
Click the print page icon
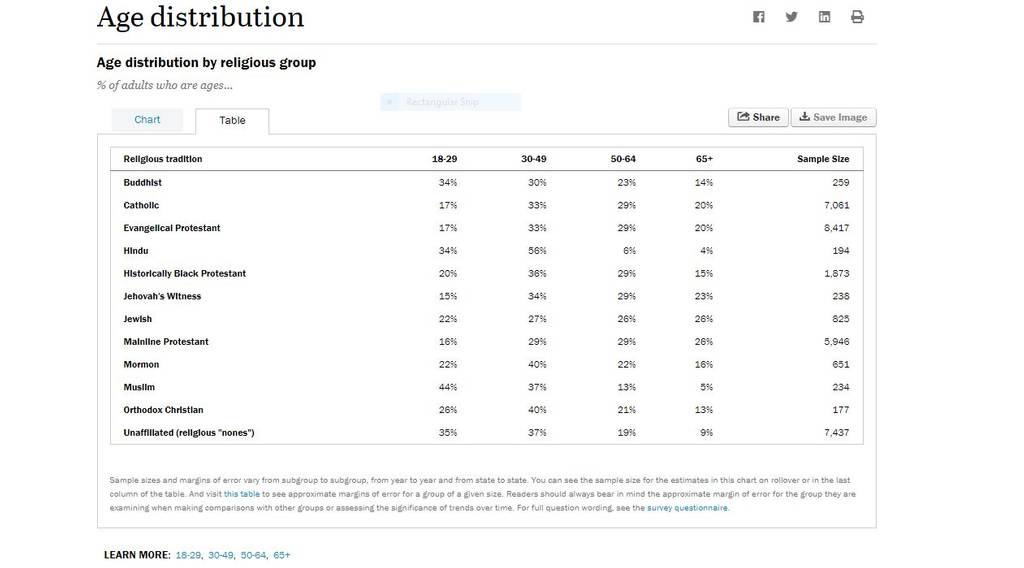(x=857, y=17)
